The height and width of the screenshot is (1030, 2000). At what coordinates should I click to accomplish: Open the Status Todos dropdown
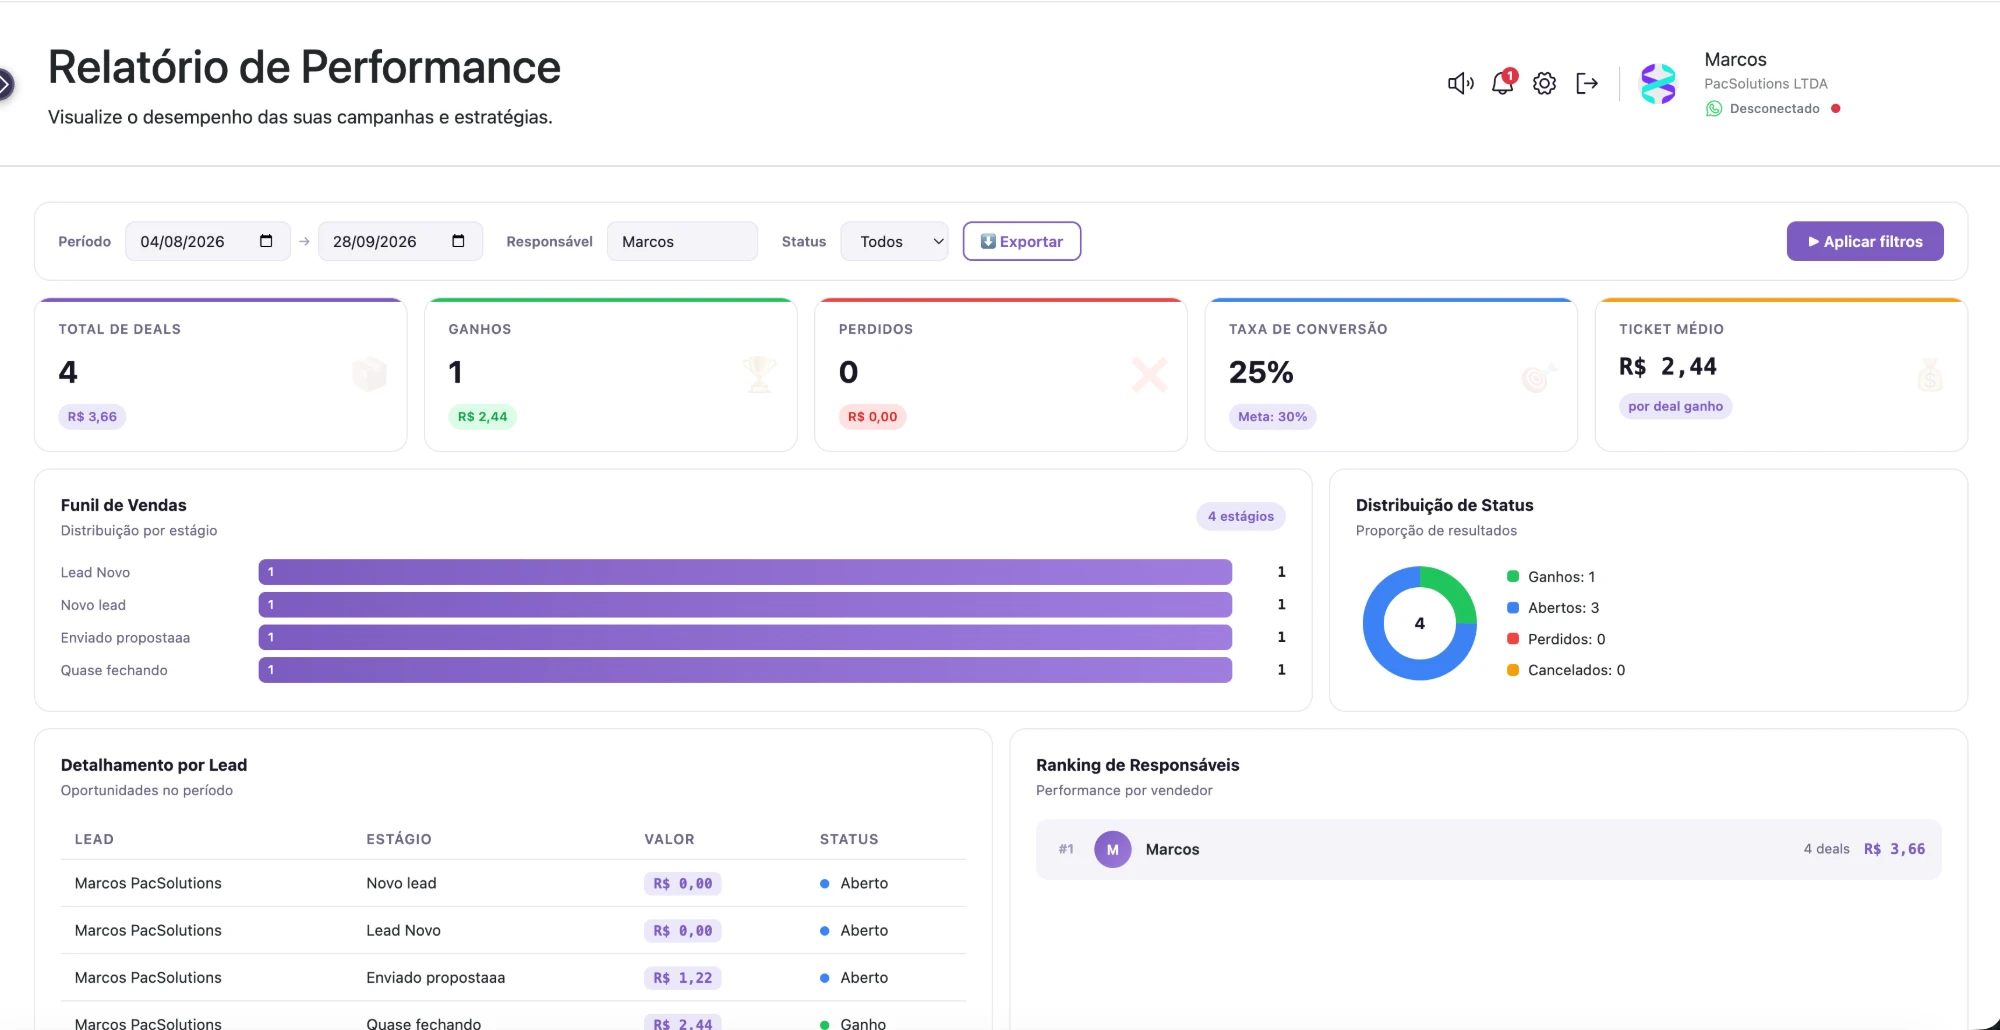click(x=895, y=241)
